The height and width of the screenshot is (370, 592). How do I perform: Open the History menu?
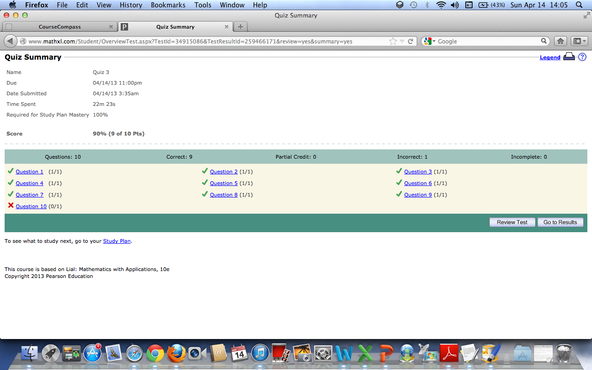[x=131, y=5]
